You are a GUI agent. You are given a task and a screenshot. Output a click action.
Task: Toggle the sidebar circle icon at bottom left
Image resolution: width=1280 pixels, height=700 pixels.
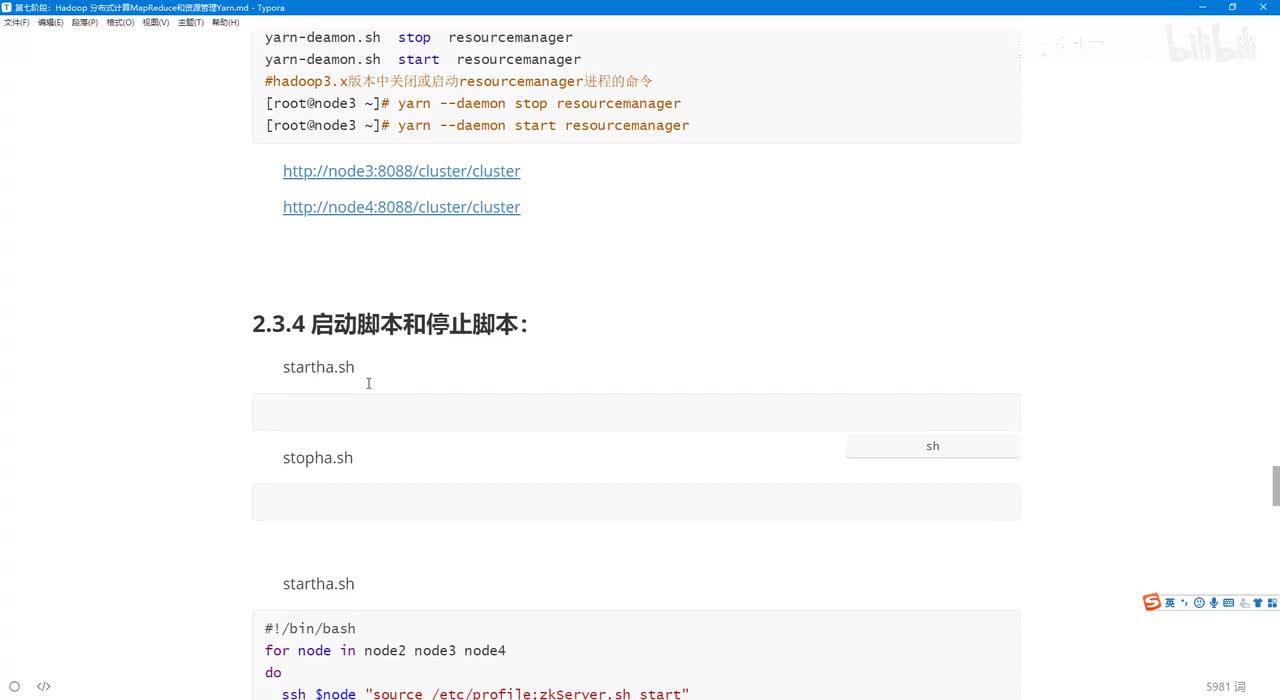[x=14, y=686]
